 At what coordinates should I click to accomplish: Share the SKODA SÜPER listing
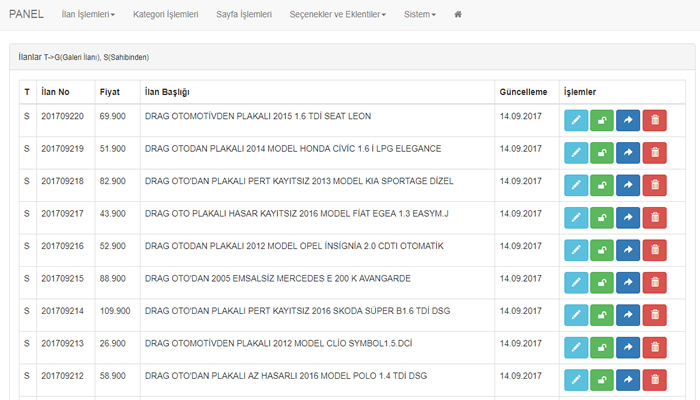pyautogui.click(x=628, y=315)
